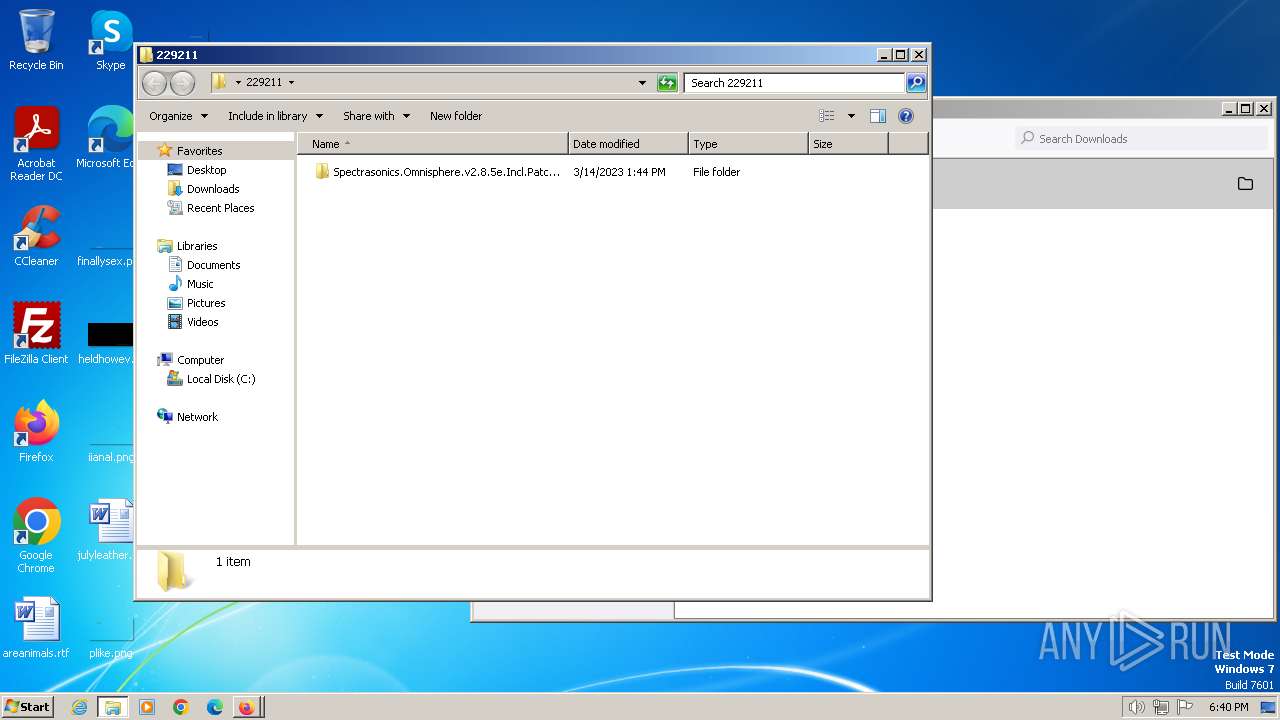Select the Spectrasonics.Omnisphere folder
This screenshot has width=1280, height=720.
(x=446, y=172)
